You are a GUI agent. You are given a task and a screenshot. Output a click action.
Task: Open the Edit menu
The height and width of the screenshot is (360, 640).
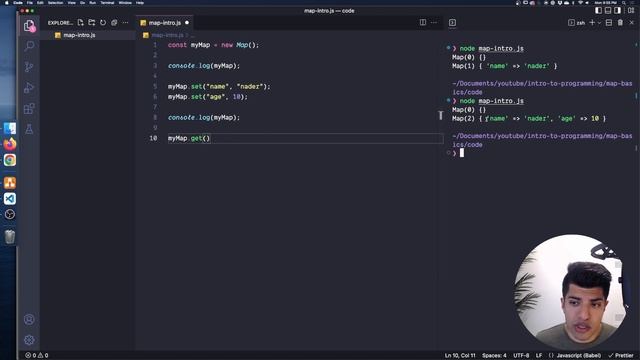pos(40,2)
